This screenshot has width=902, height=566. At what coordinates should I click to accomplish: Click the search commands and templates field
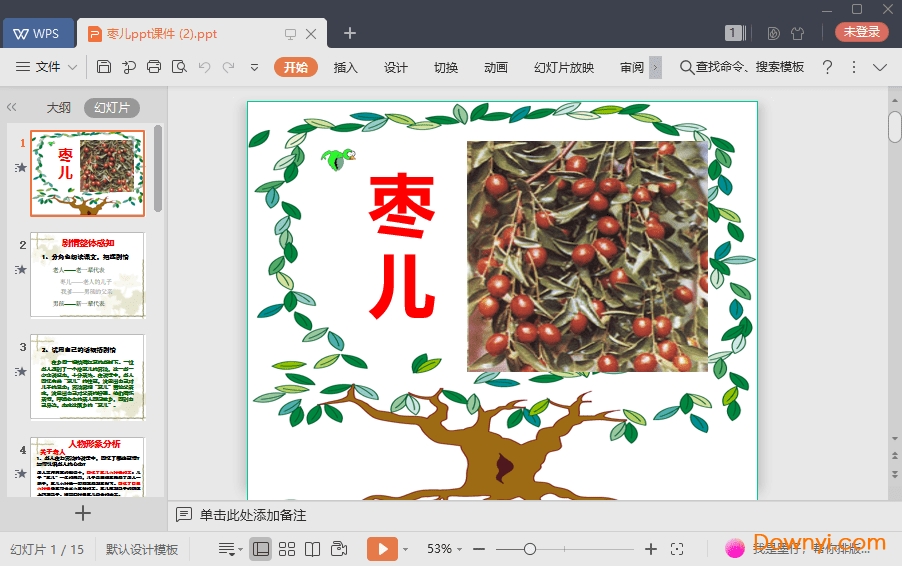pos(742,67)
